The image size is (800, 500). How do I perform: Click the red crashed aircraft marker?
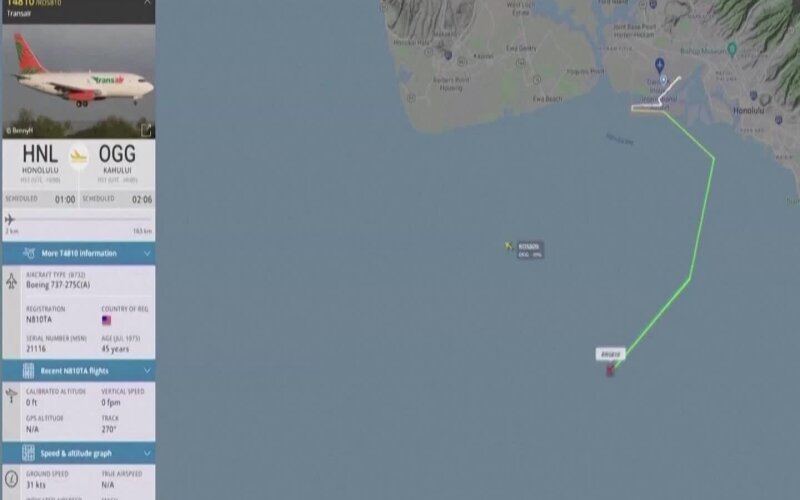coord(610,371)
